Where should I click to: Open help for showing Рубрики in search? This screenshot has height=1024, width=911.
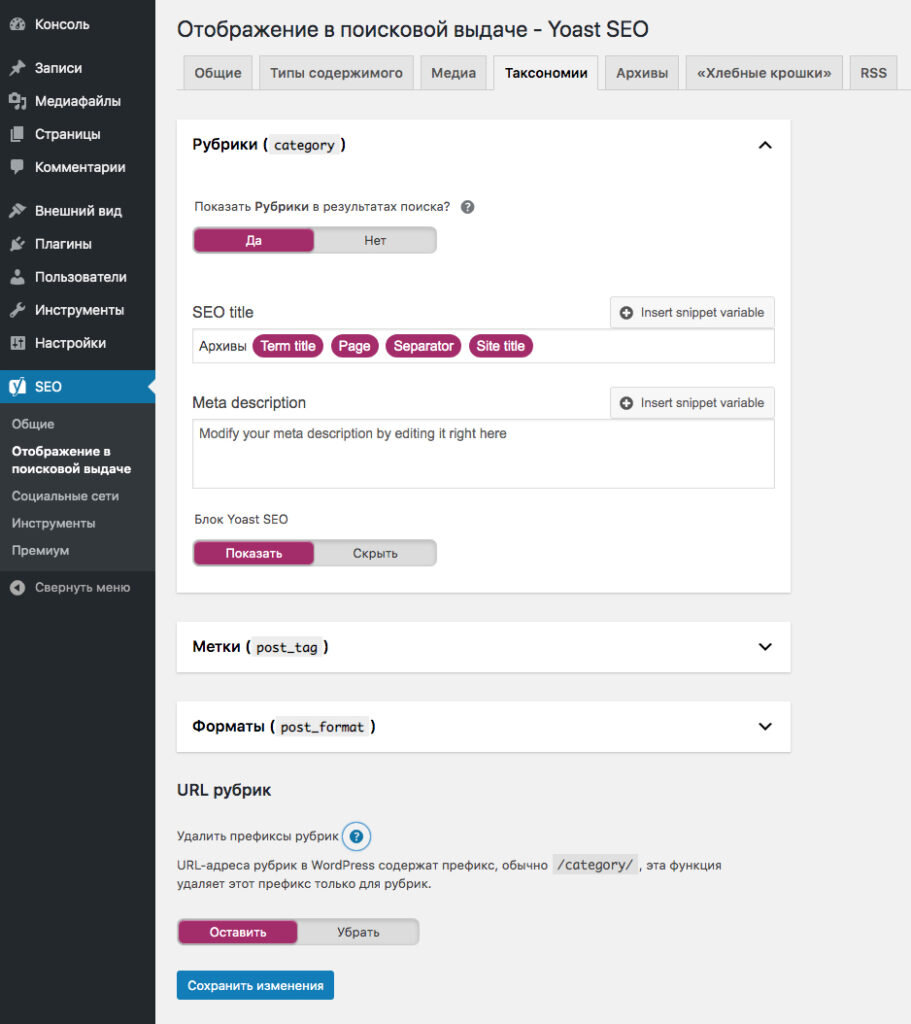[x=468, y=207]
